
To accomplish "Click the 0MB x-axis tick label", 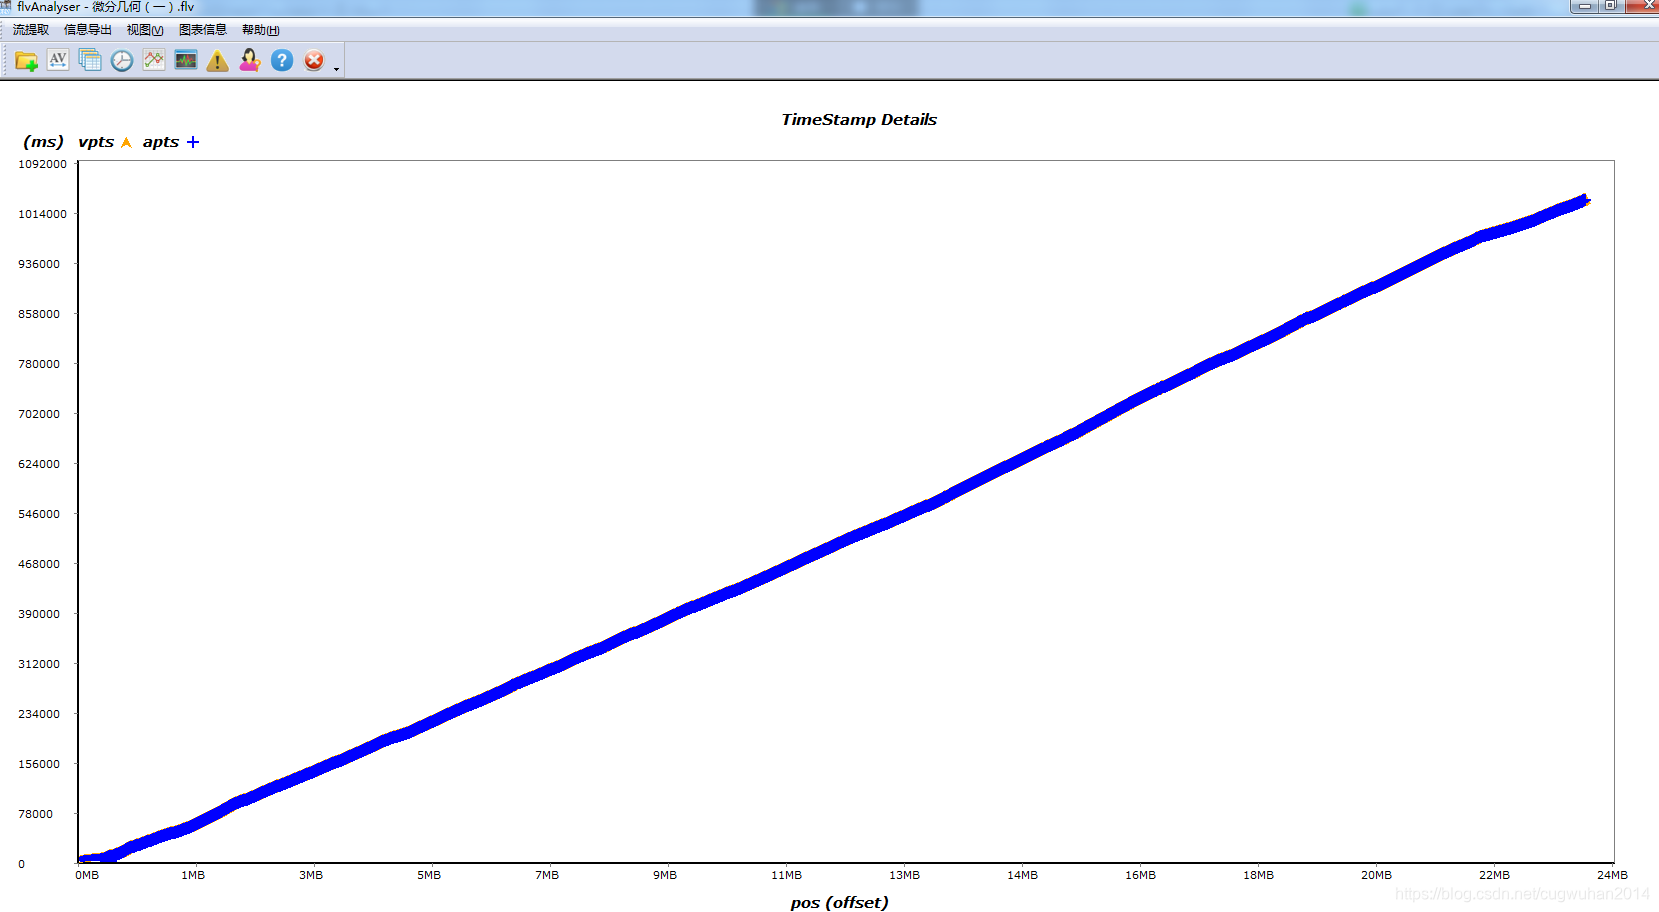I will [87, 875].
